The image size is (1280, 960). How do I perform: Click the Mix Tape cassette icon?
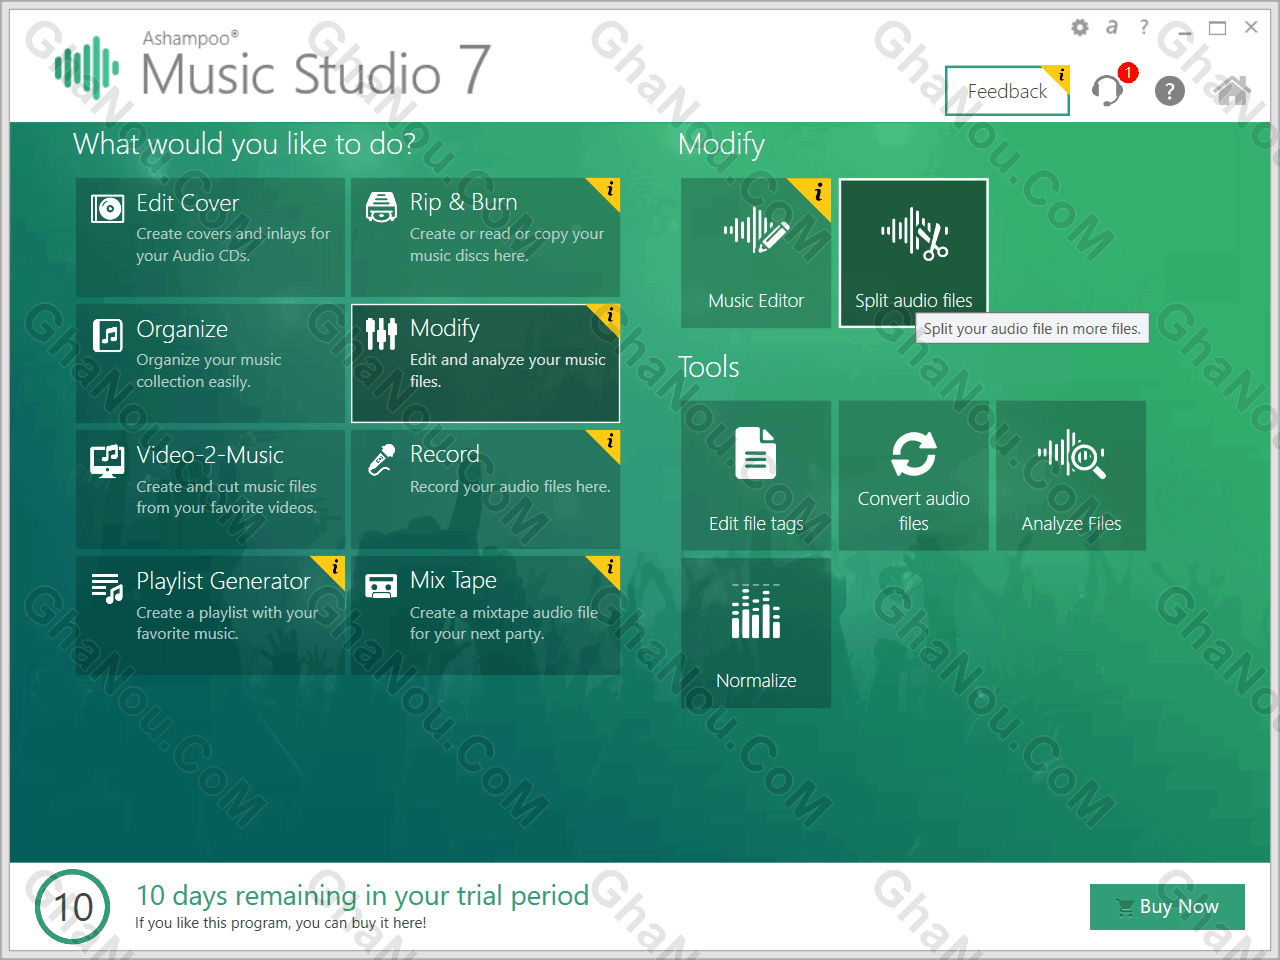(x=381, y=586)
